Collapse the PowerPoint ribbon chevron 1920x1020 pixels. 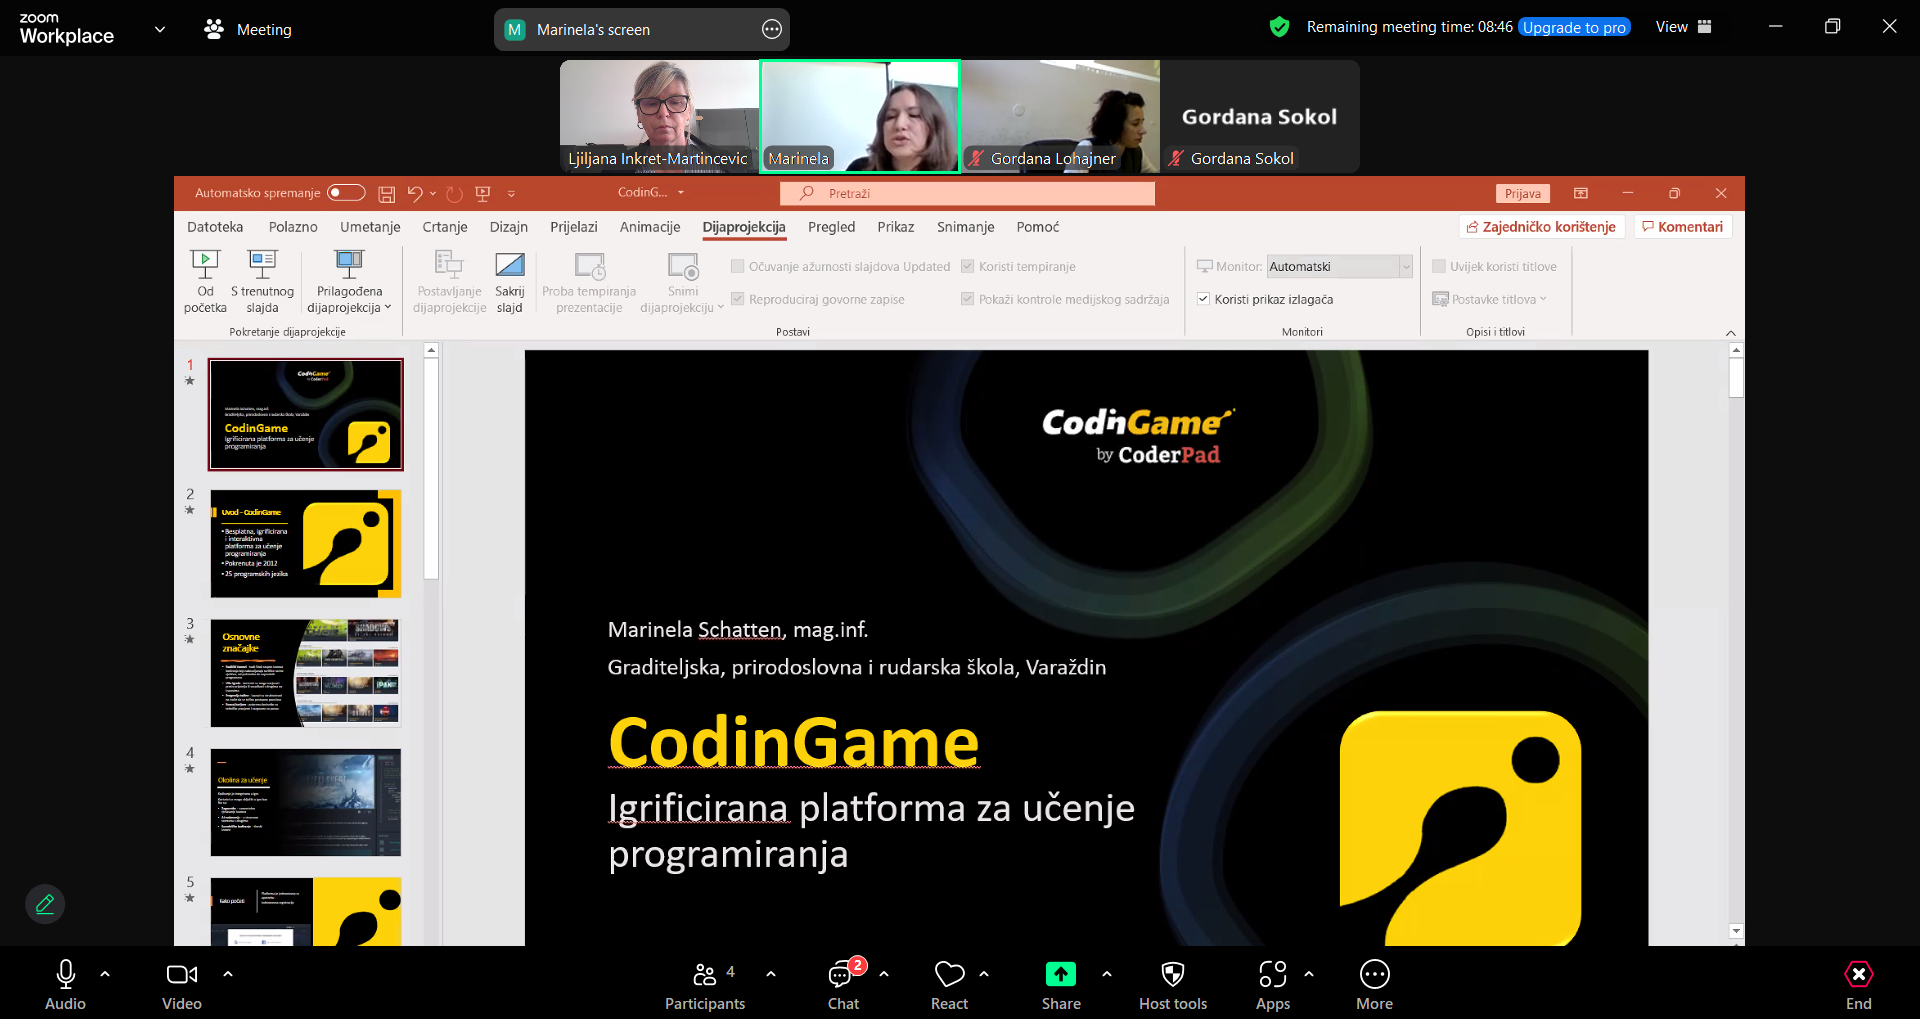click(x=1731, y=333)
